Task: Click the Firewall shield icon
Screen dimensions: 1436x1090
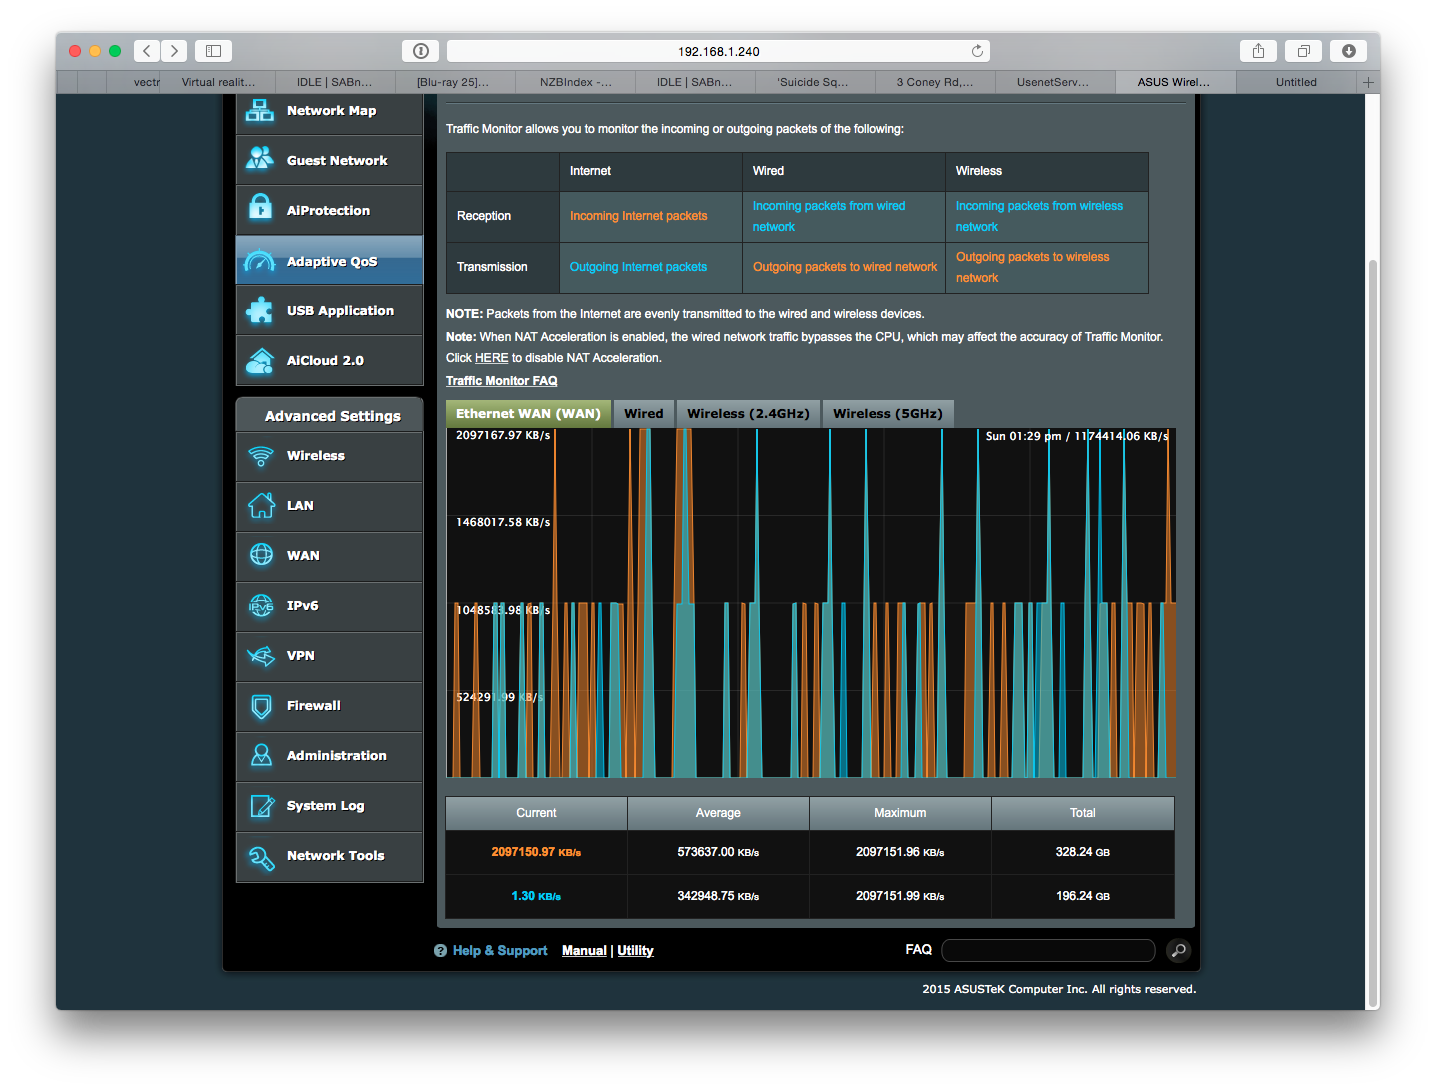Action: pyautogui.click(x=260, y=706)
